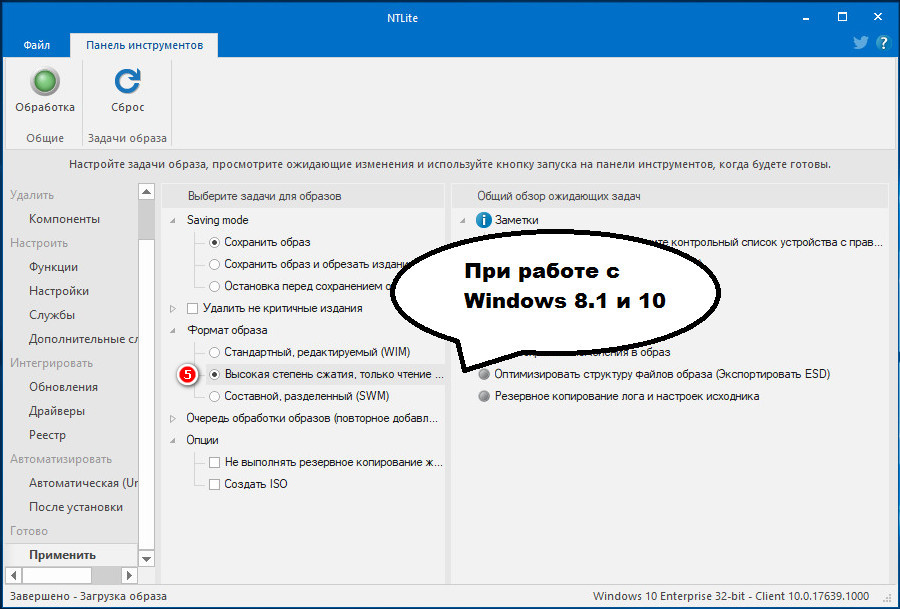
Task: Select Применить in the sidebar
Action: pyautogui.click(x=62, y=555)
